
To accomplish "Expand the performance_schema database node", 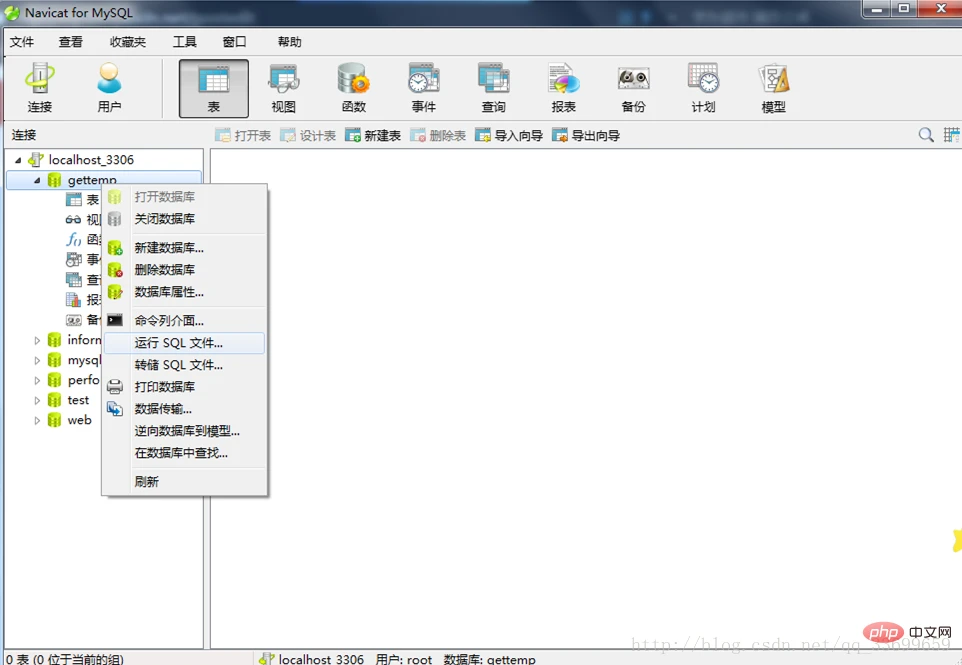I will [x=37, y=380].
